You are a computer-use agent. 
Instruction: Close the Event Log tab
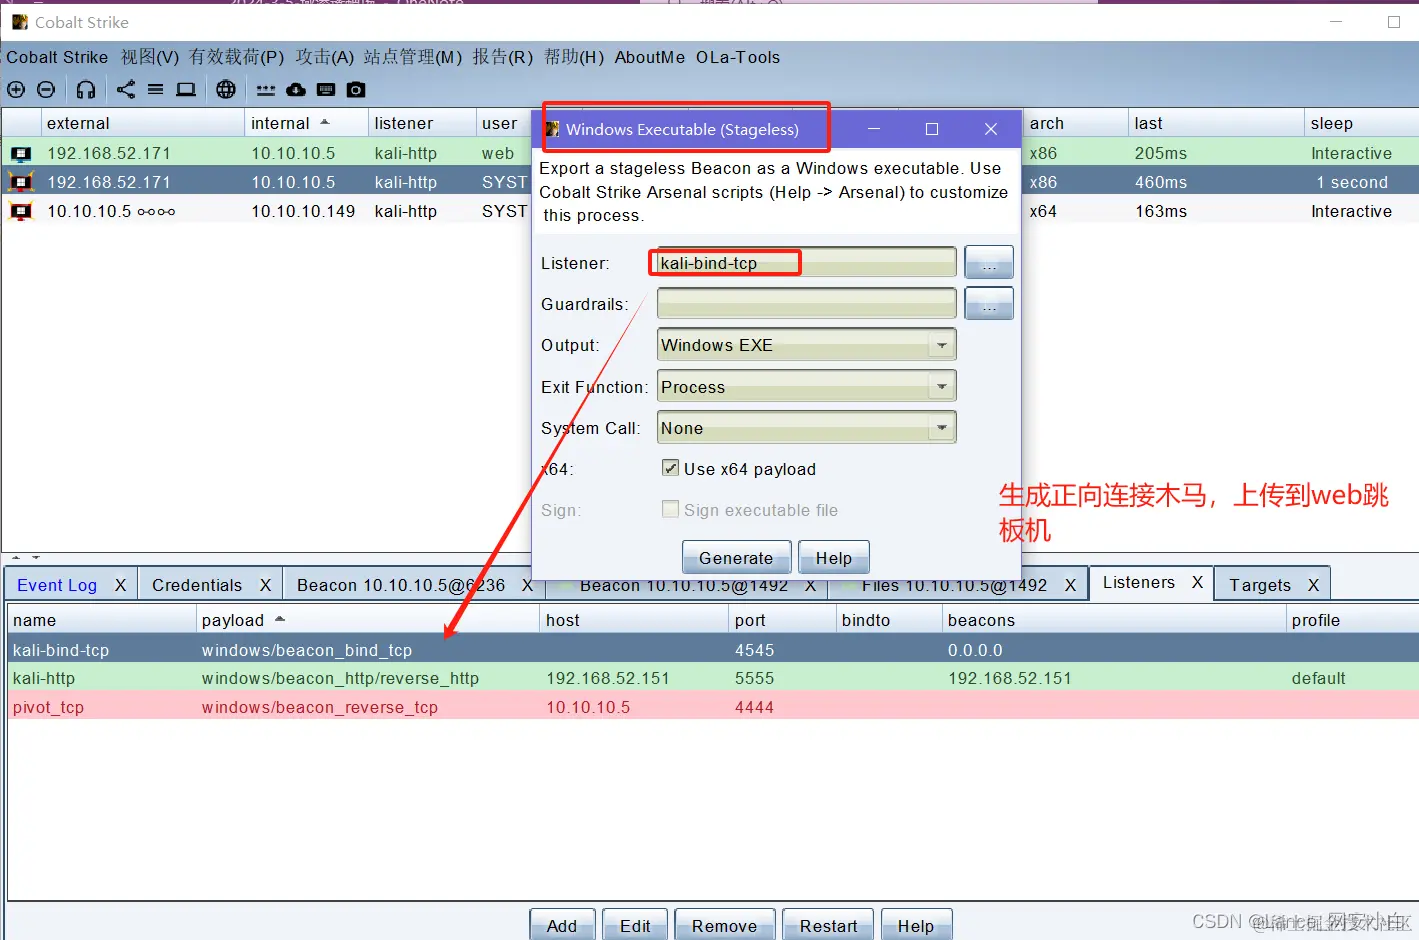tap(120, 585)
